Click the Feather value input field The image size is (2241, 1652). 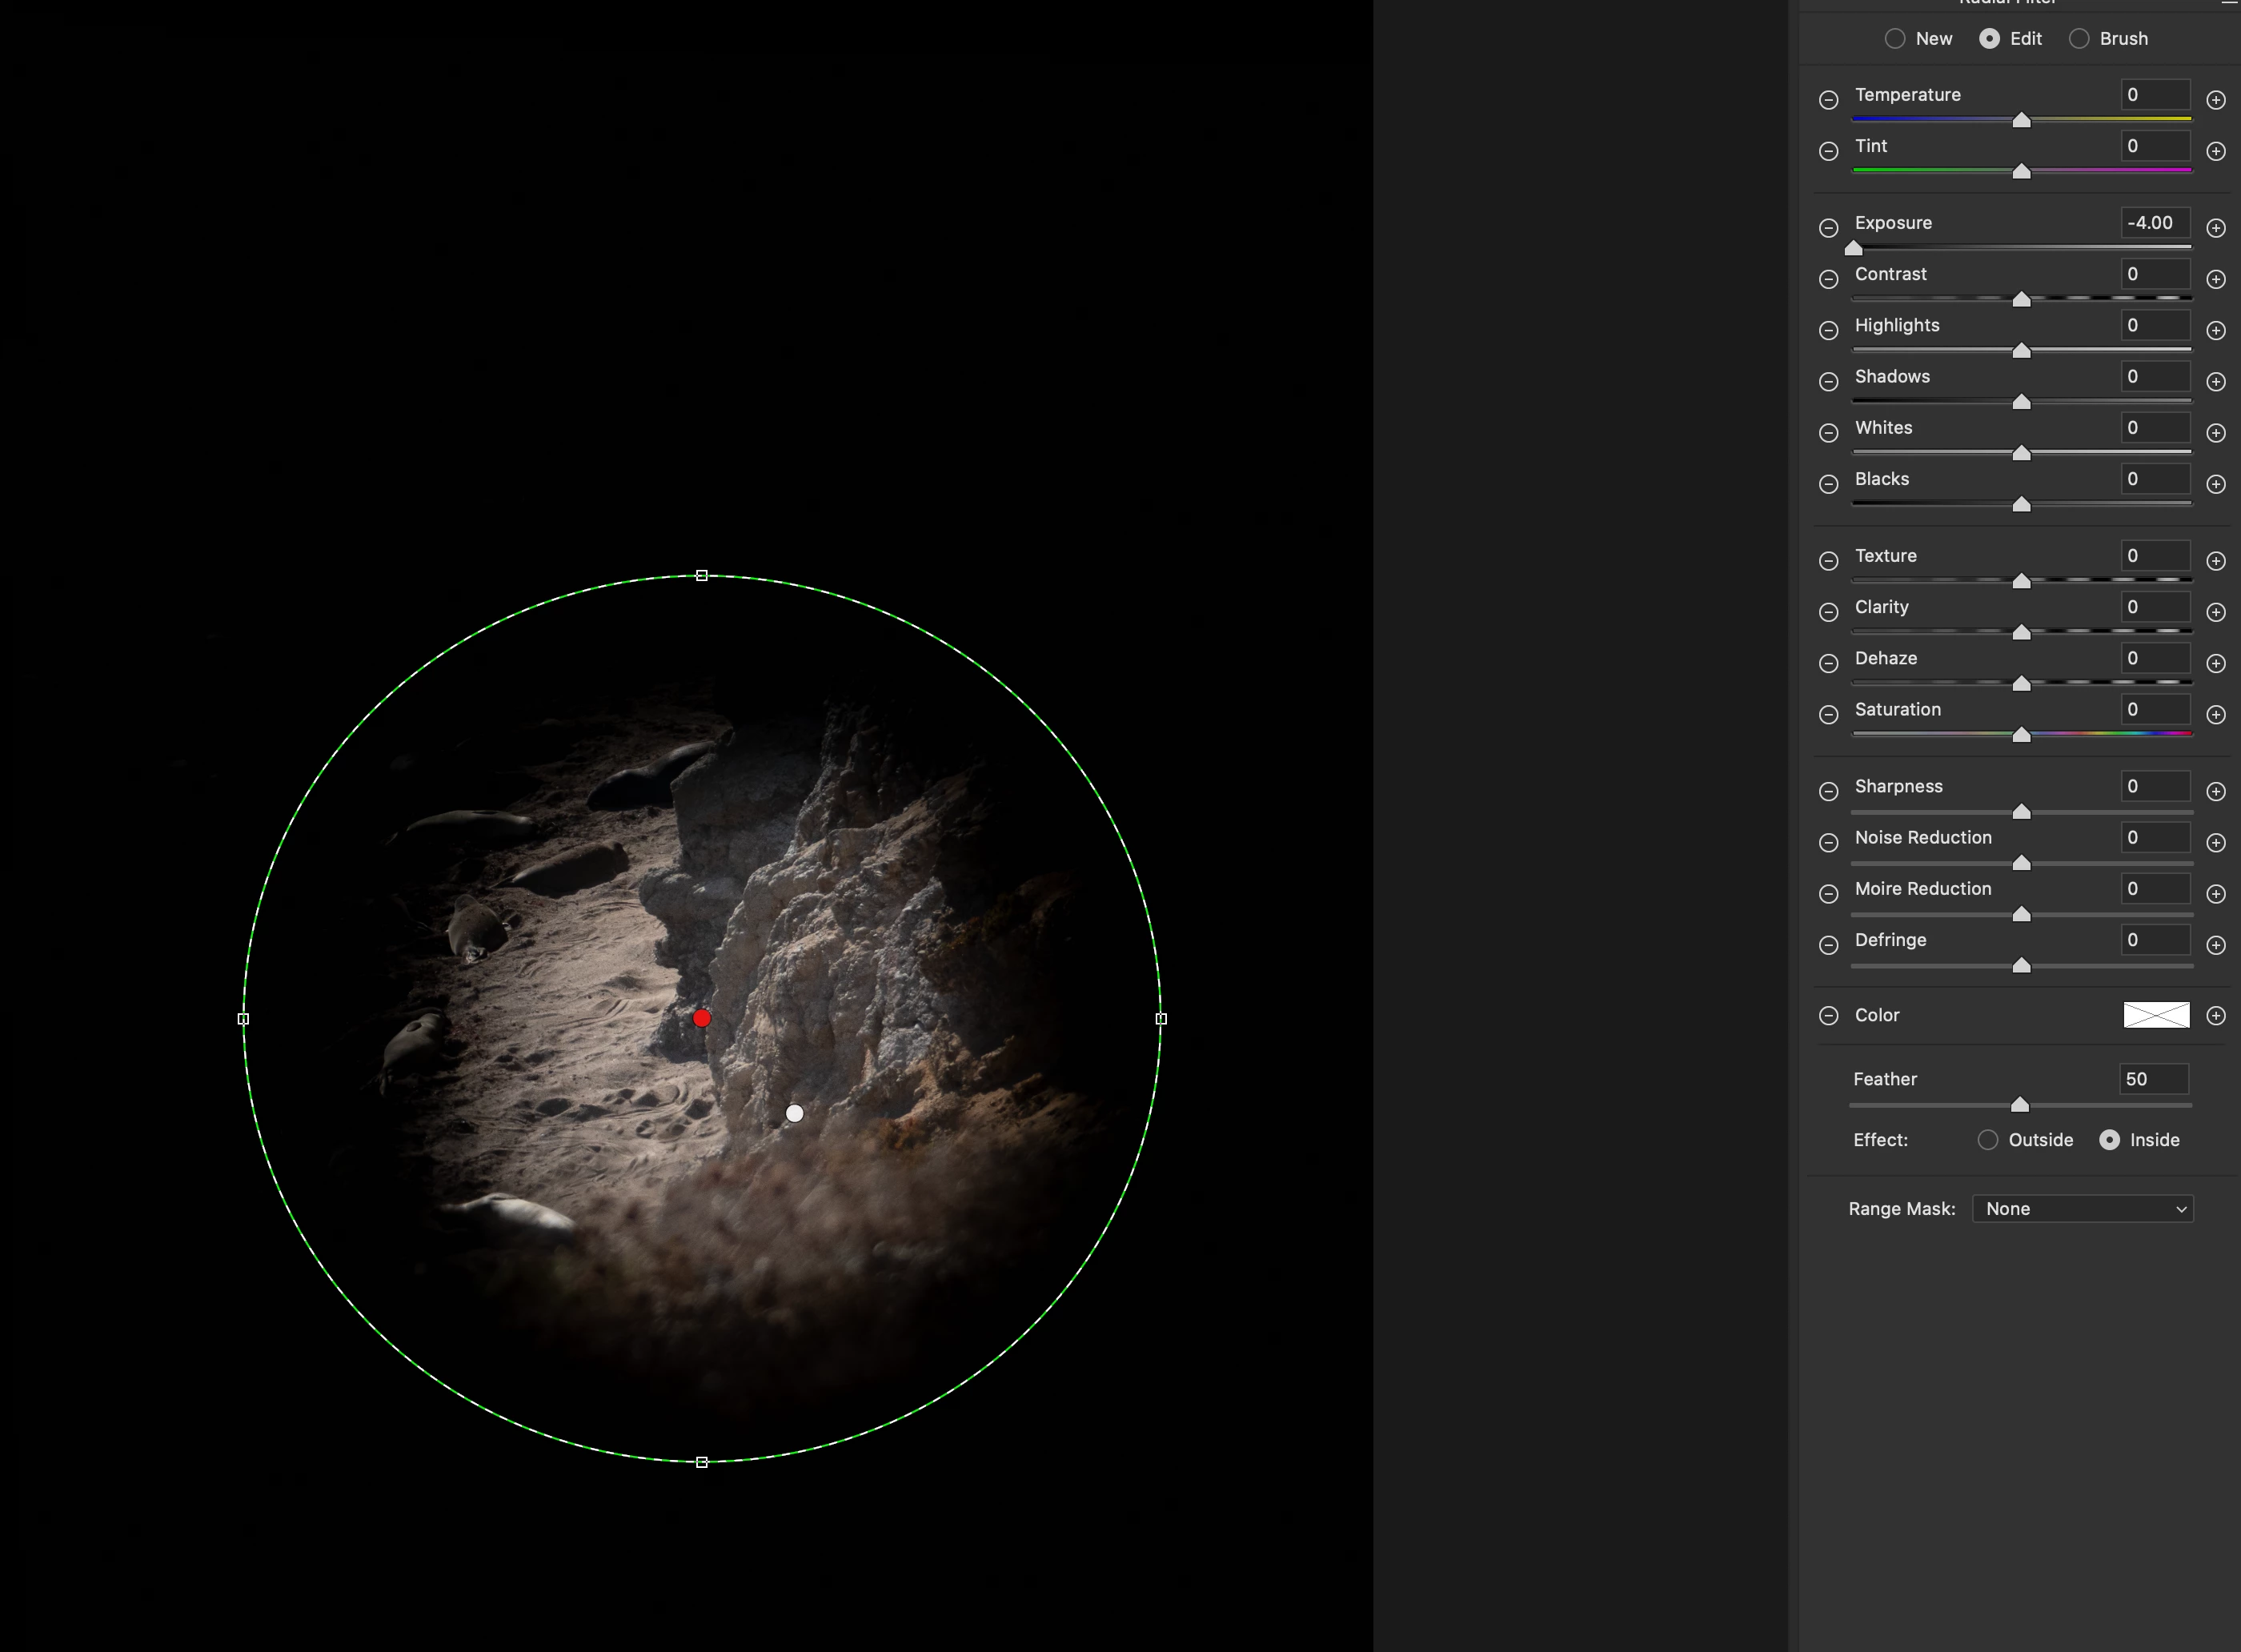coord(2153,1079)
